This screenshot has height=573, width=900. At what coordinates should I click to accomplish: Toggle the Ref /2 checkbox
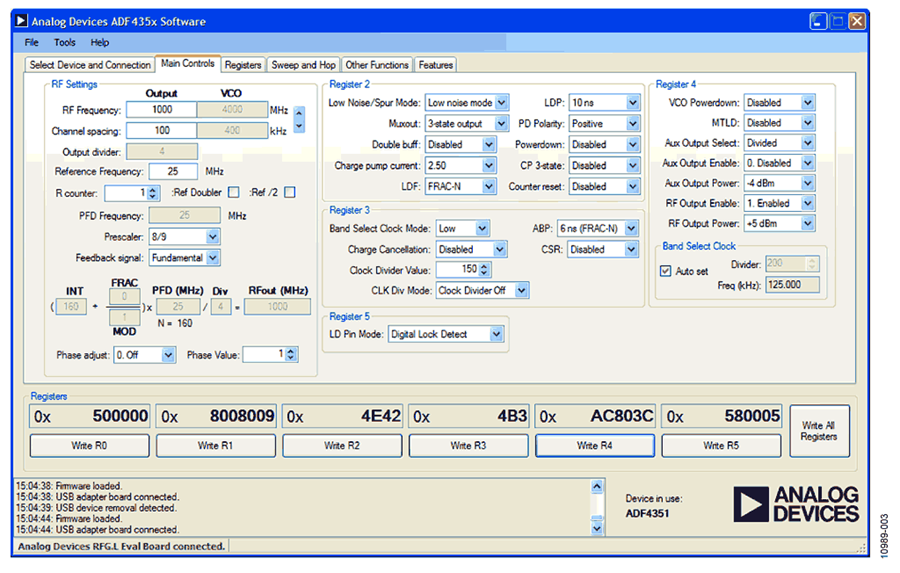(290, 193)
